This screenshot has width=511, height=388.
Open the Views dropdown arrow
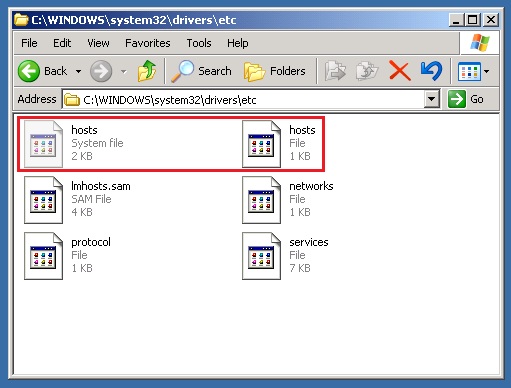coord(486,71)
